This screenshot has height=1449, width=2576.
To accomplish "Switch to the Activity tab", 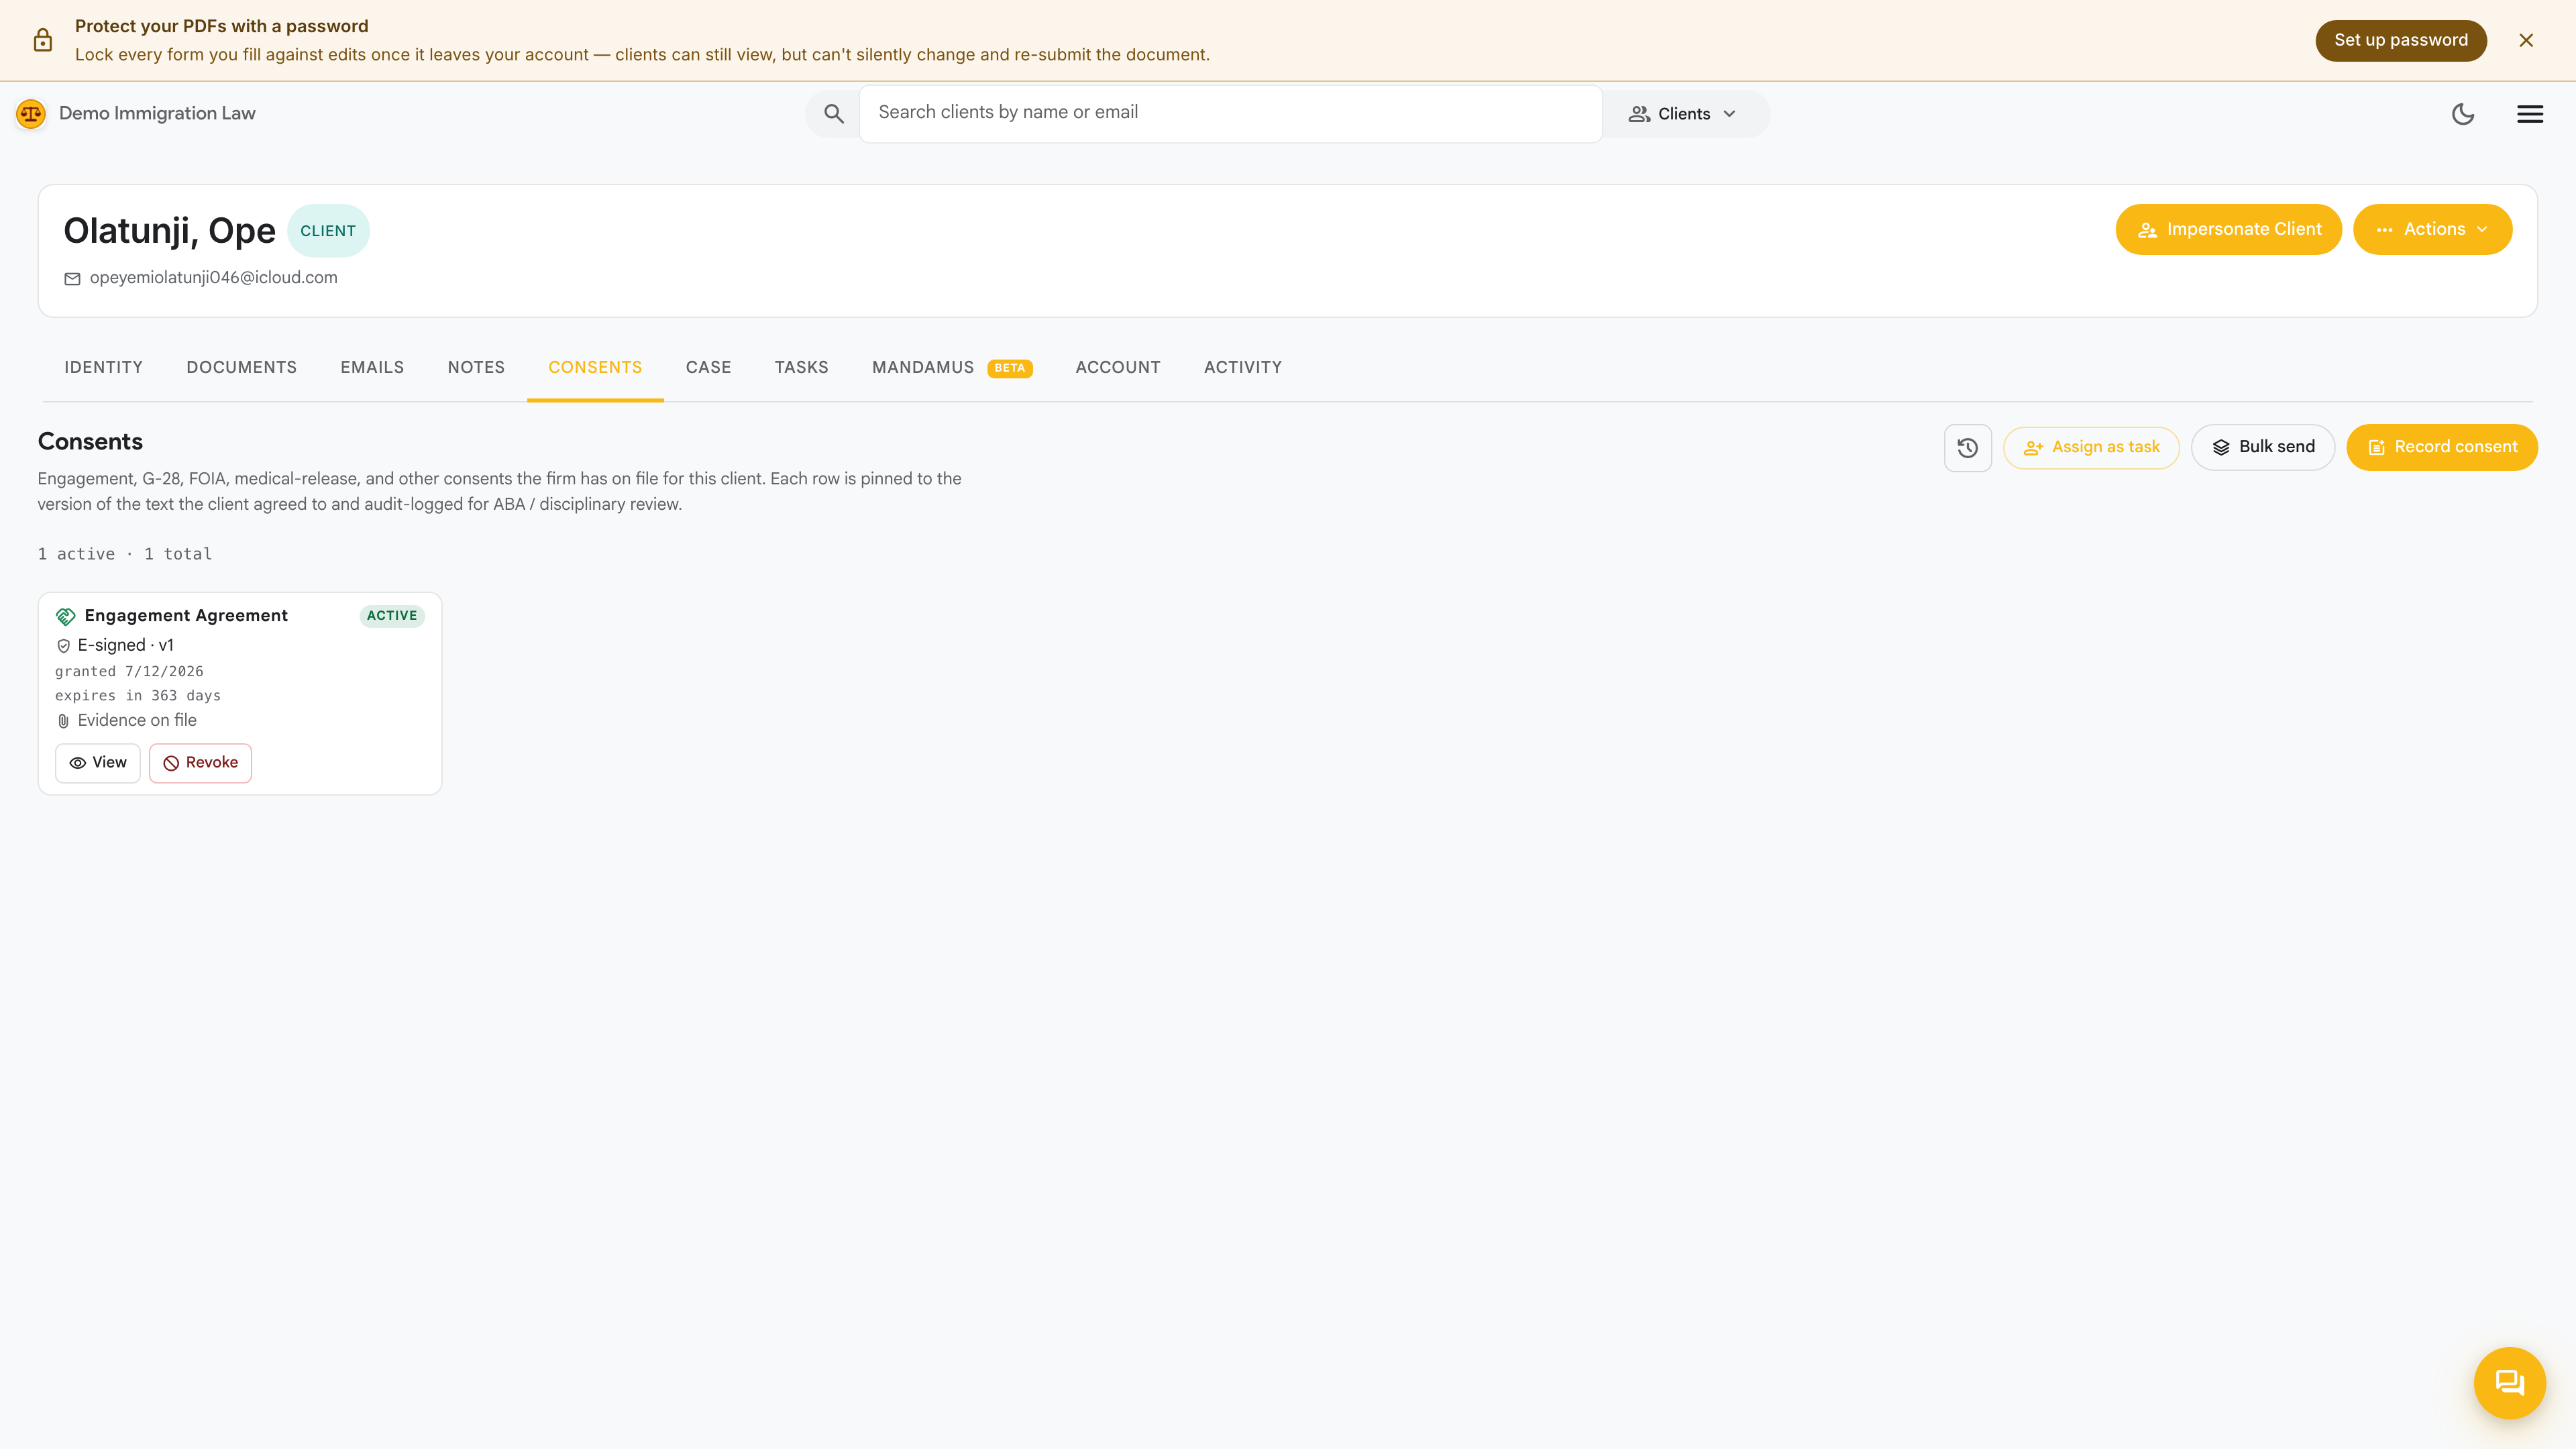I will (1243, 368).
